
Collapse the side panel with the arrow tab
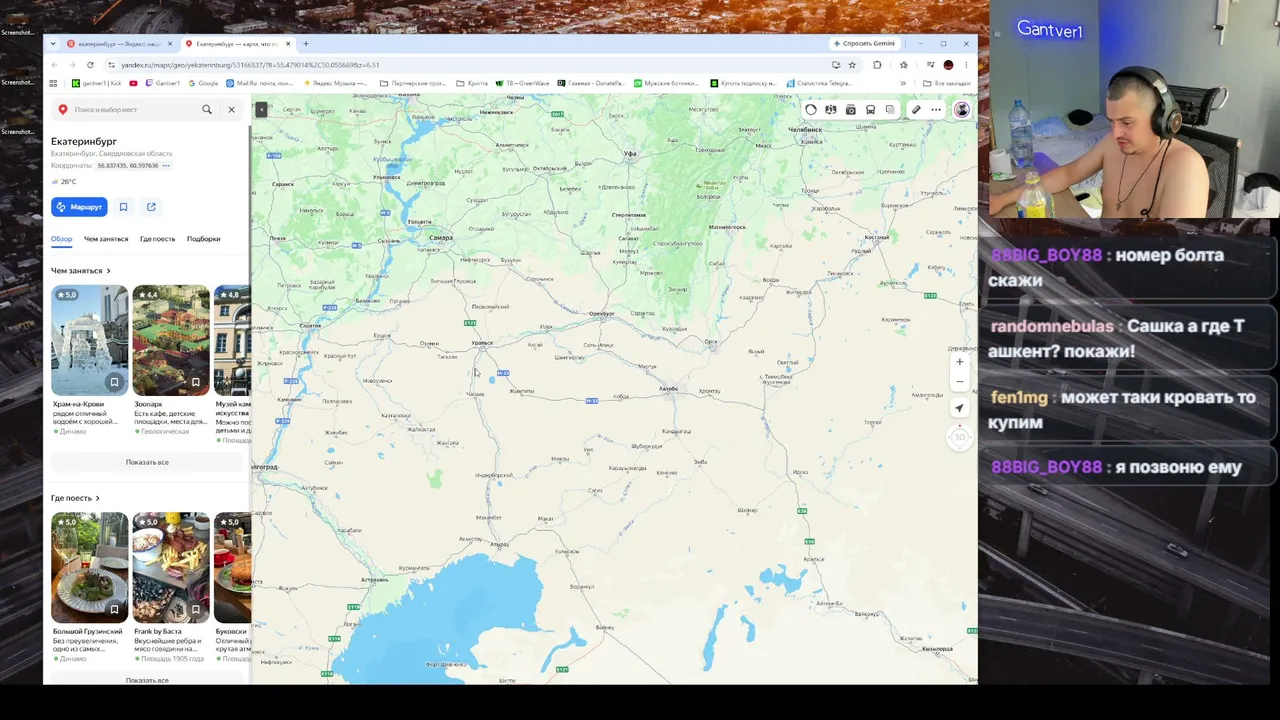coord(261,109)
